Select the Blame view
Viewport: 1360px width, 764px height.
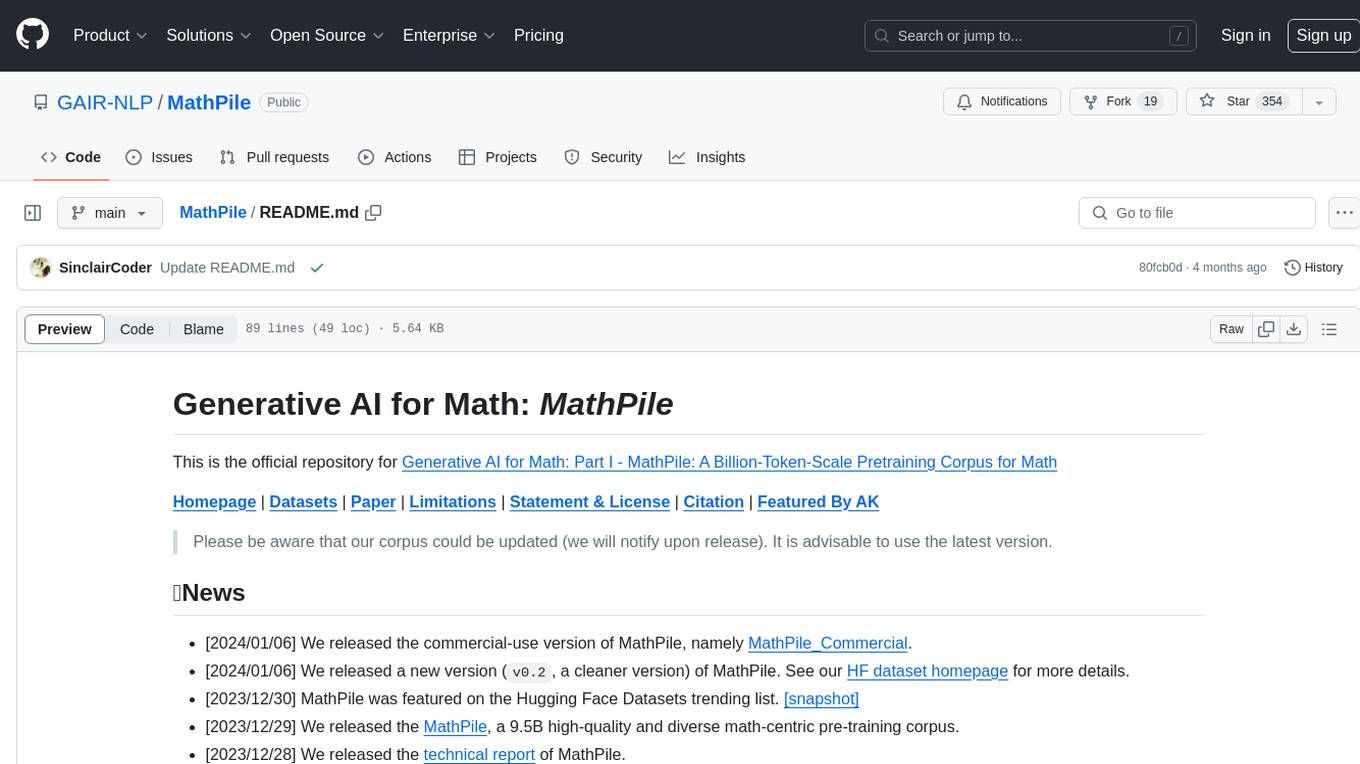tap(203, 329)
